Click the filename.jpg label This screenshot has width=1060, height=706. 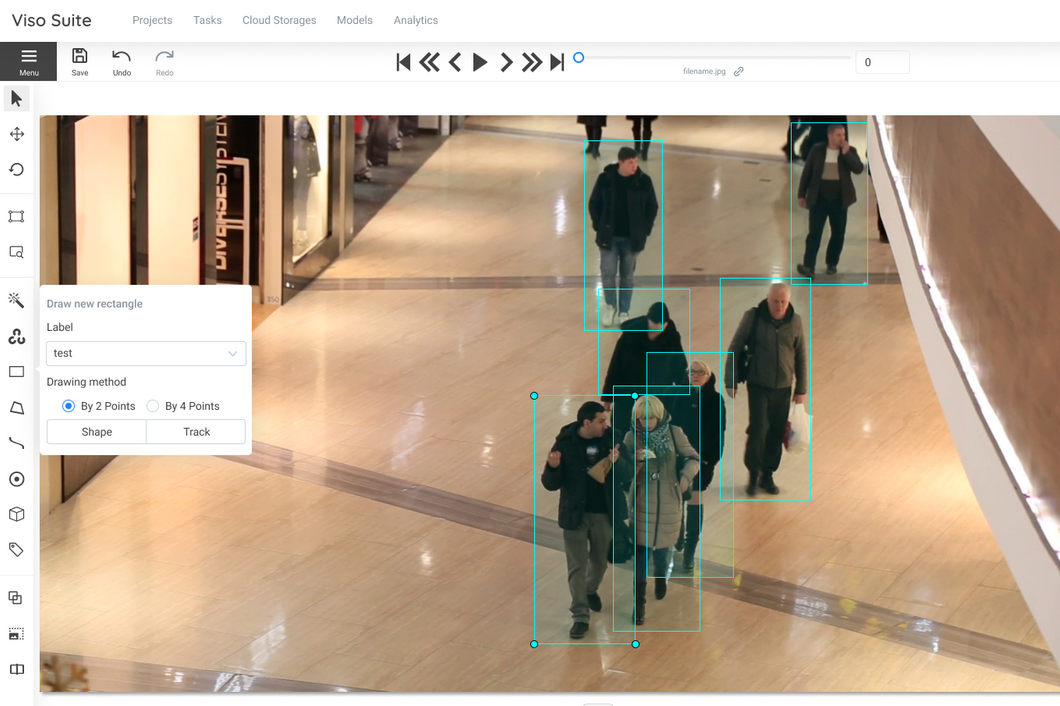pos(704,71)
